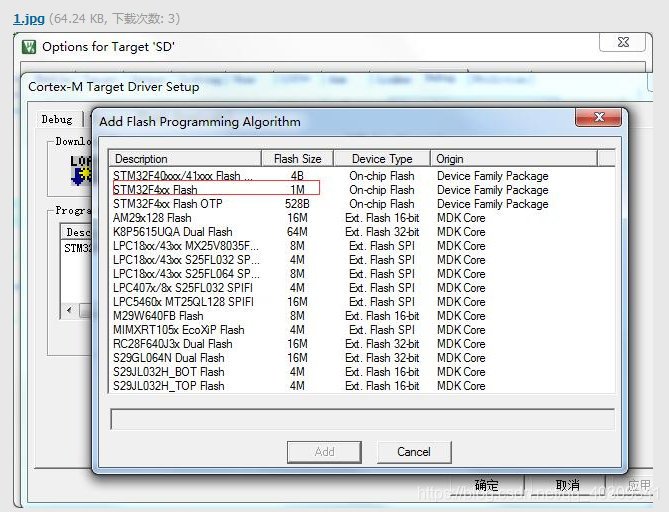Click the Add button
Image resolution: width=669 pixels, height=512 pixels.
[x=324, y=452]
